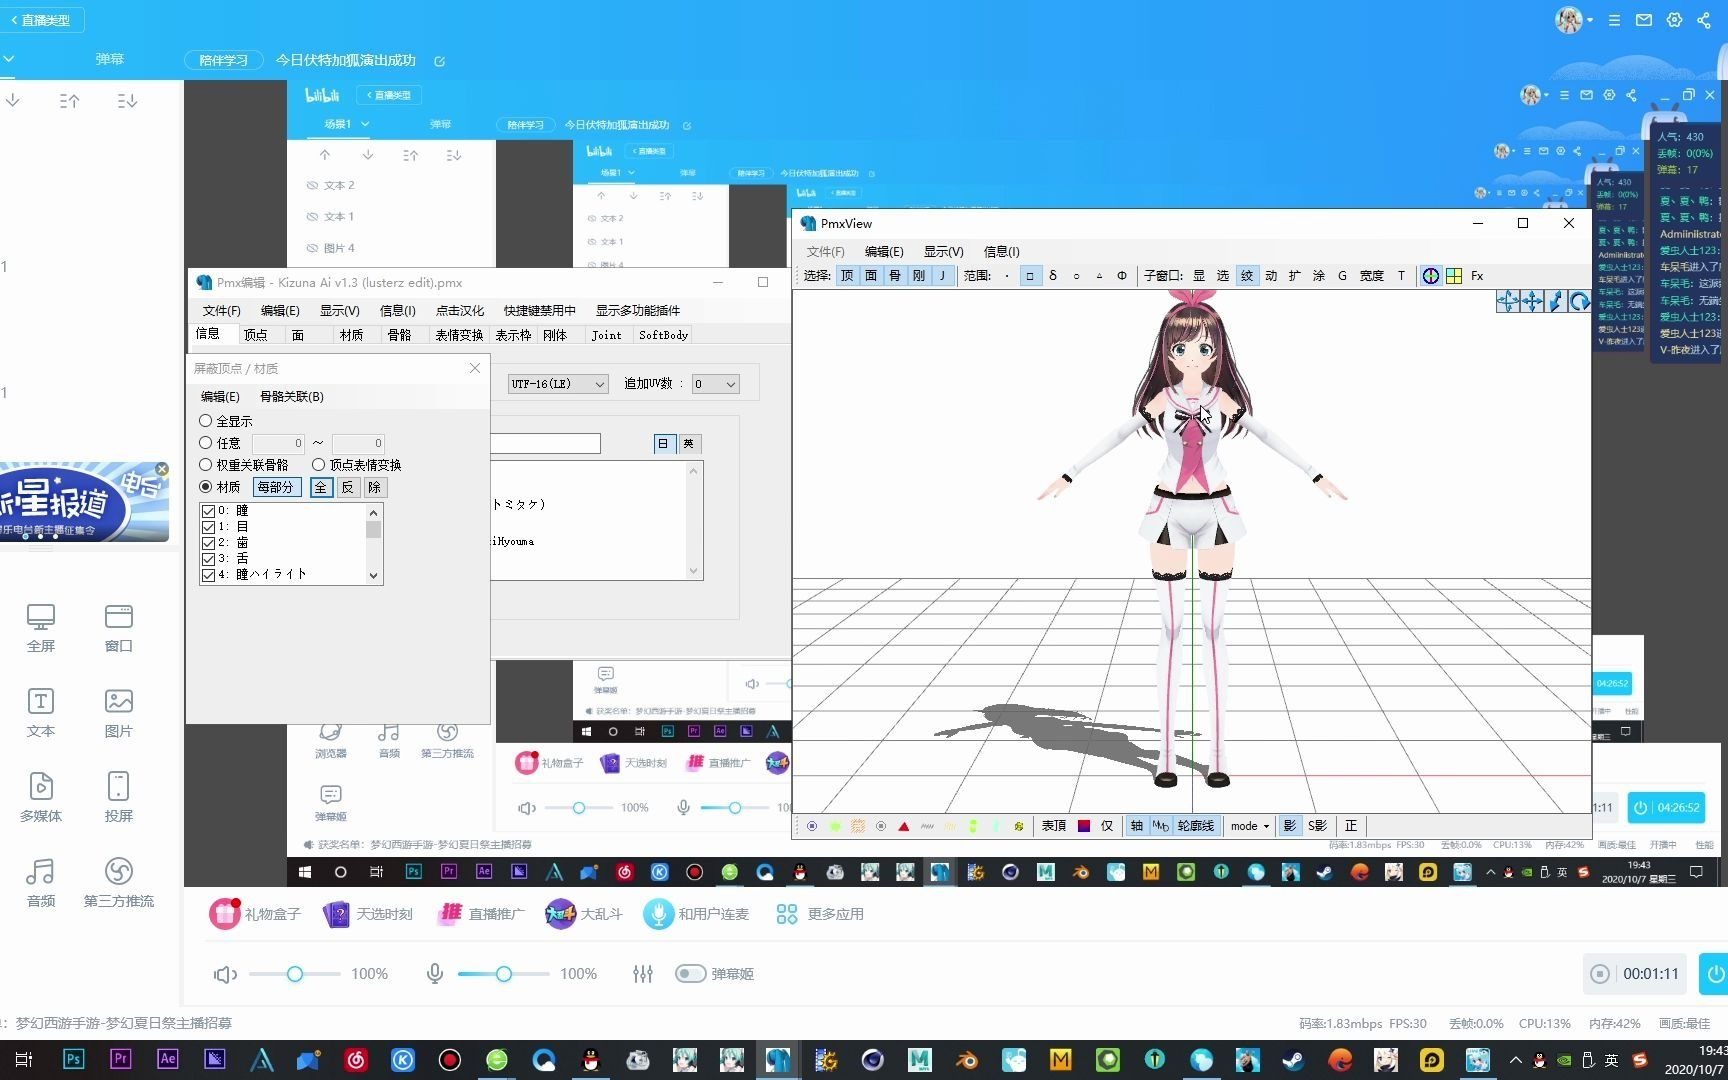The width and height of the screenshot is (1728, 1080).
Task: Adjust the microphone volume slider
Action: 503,974
